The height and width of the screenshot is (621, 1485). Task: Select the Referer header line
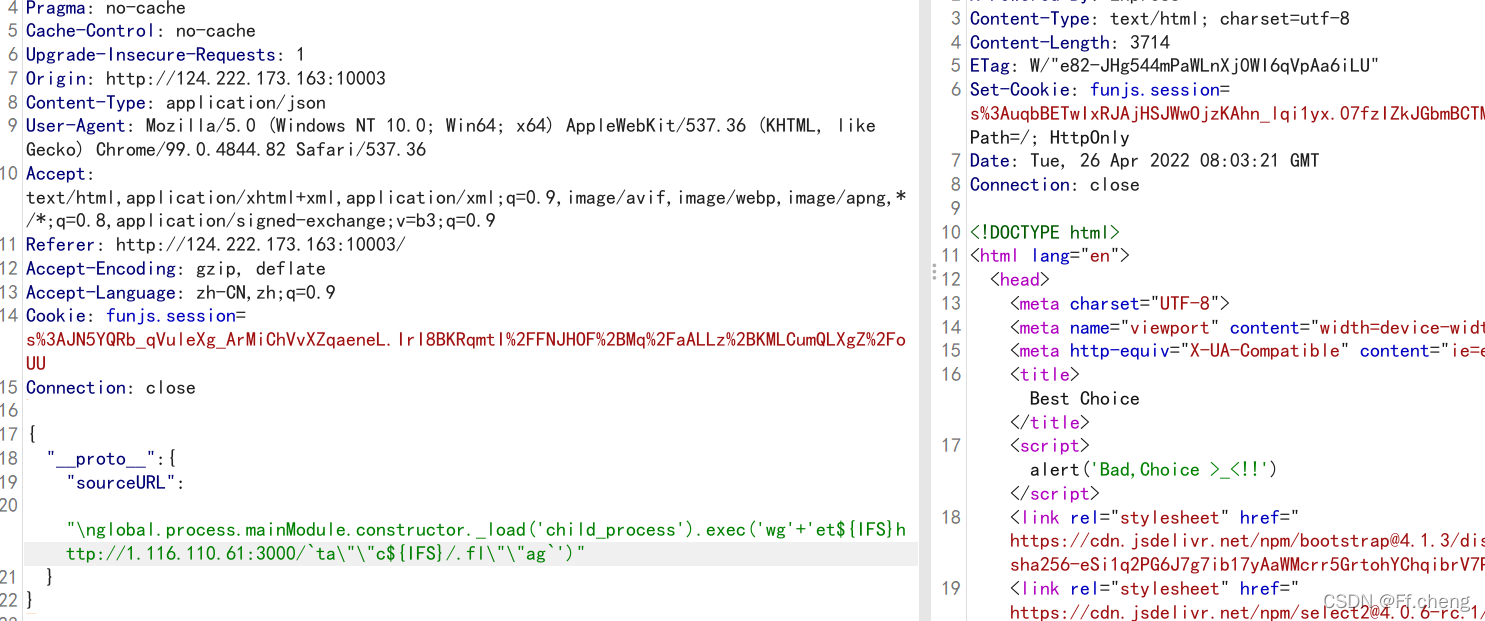216,245
